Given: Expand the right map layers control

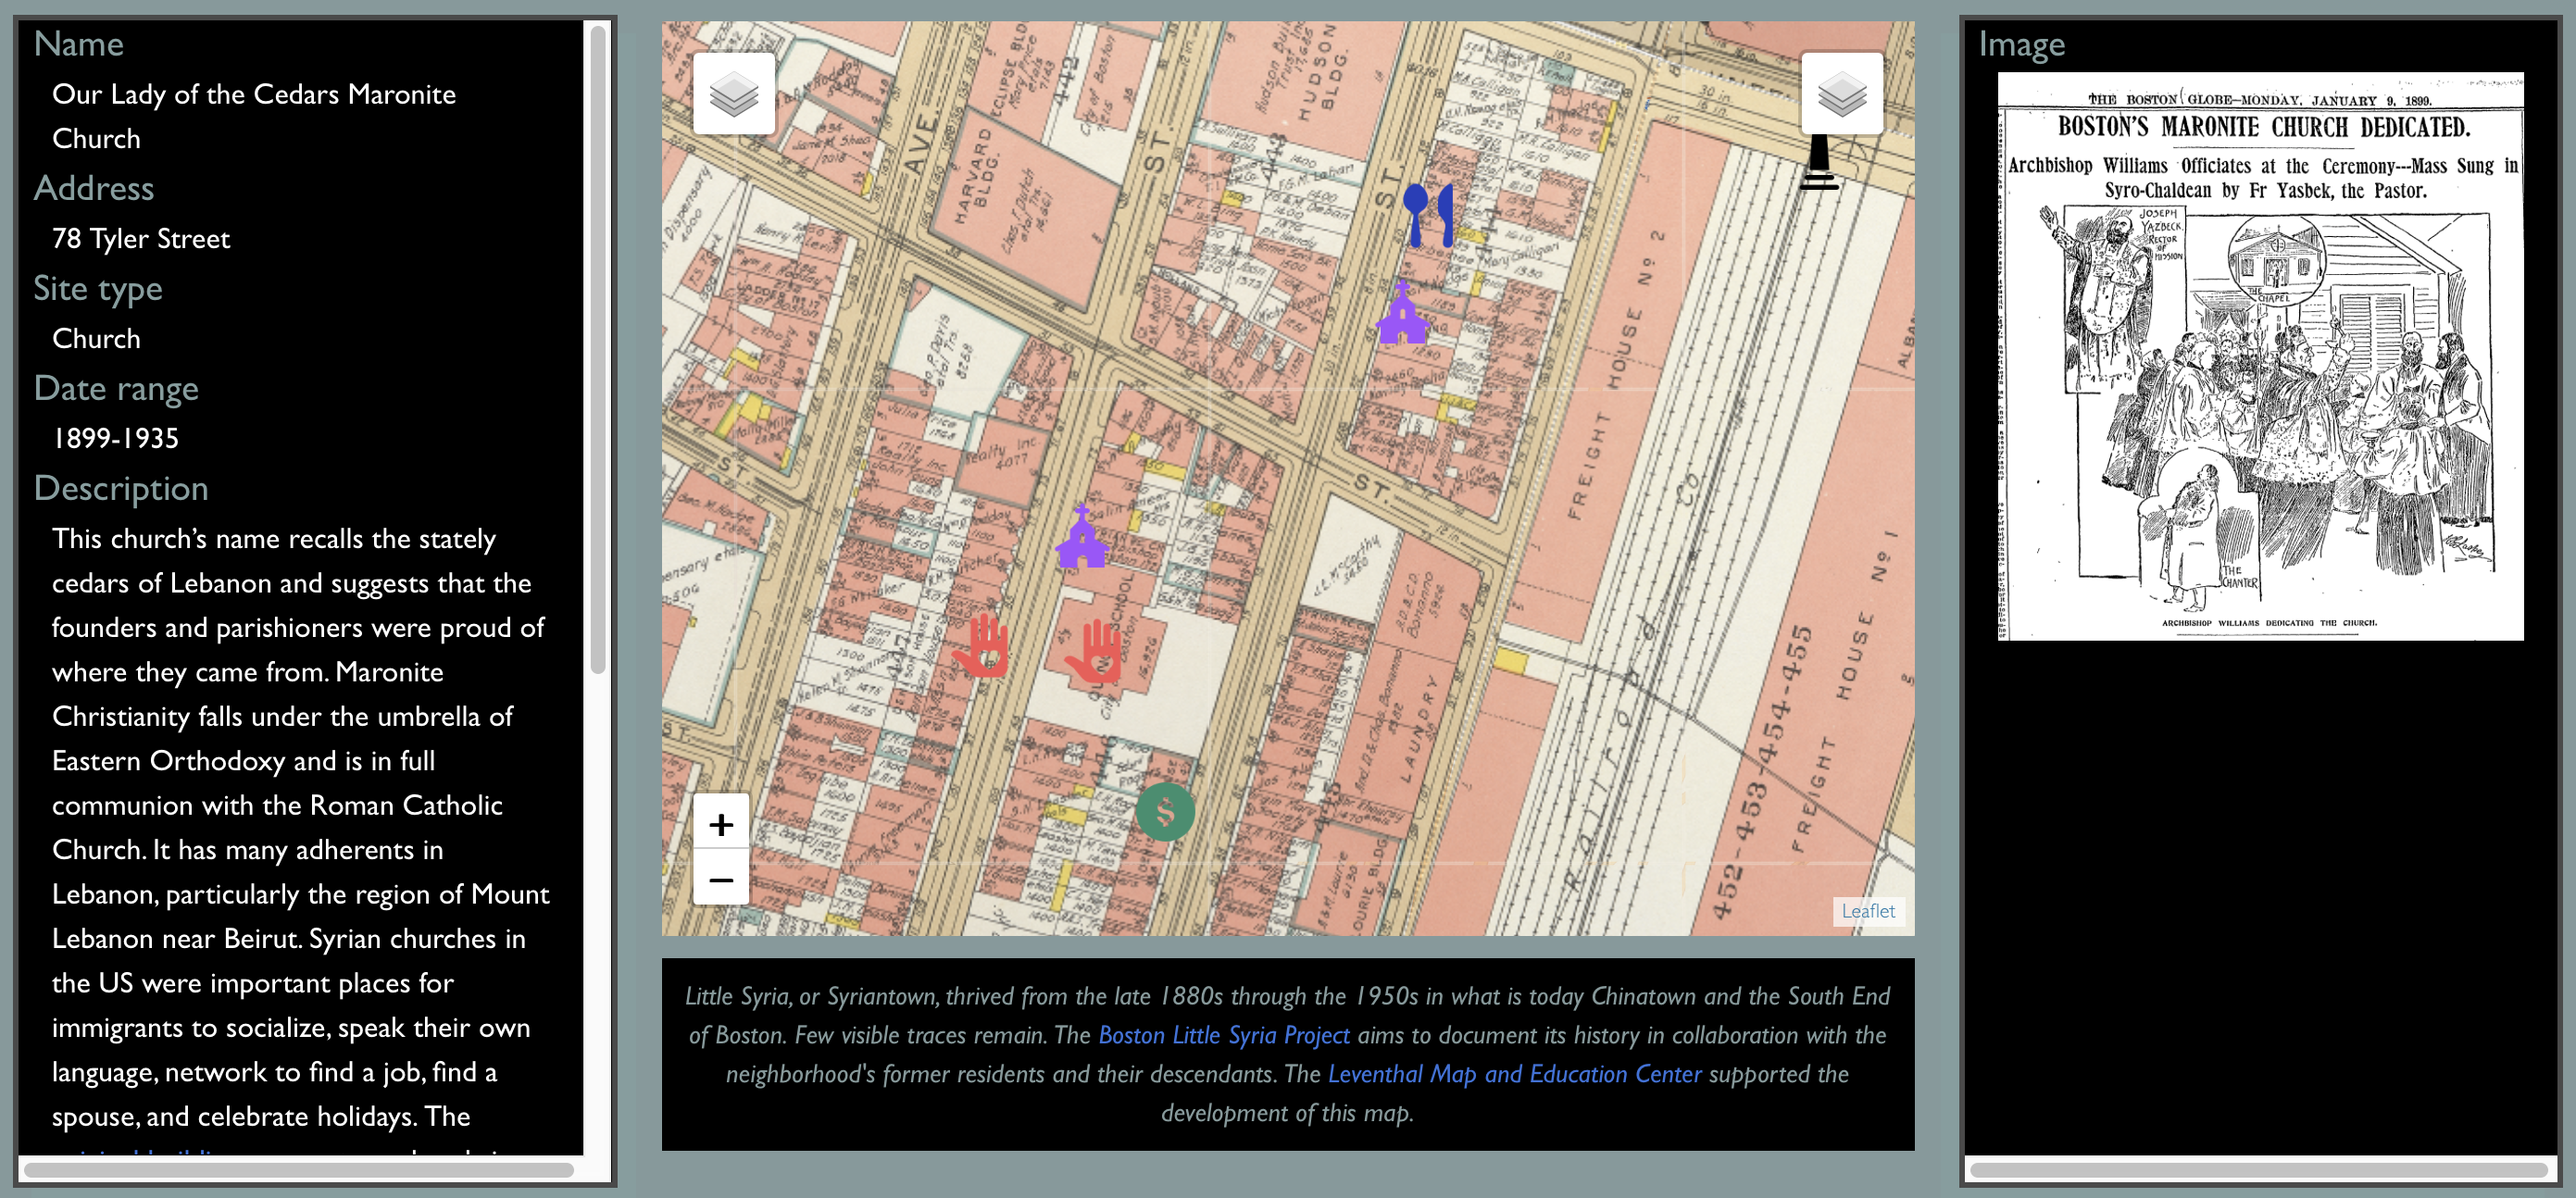Looking at the screenshot, I should click(1841, 95).
